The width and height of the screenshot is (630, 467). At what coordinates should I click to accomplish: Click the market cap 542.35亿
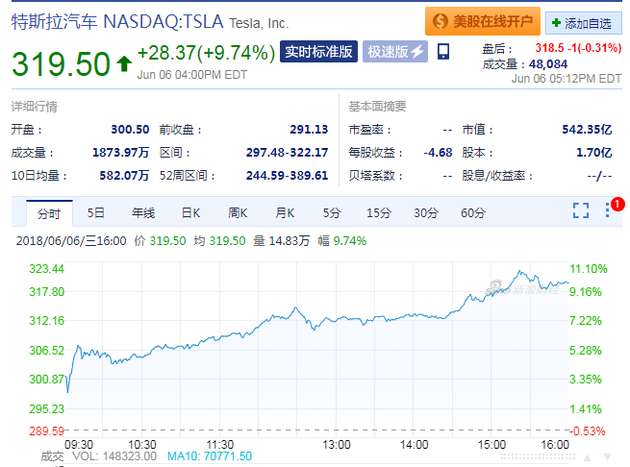click(x=587, y=129)
